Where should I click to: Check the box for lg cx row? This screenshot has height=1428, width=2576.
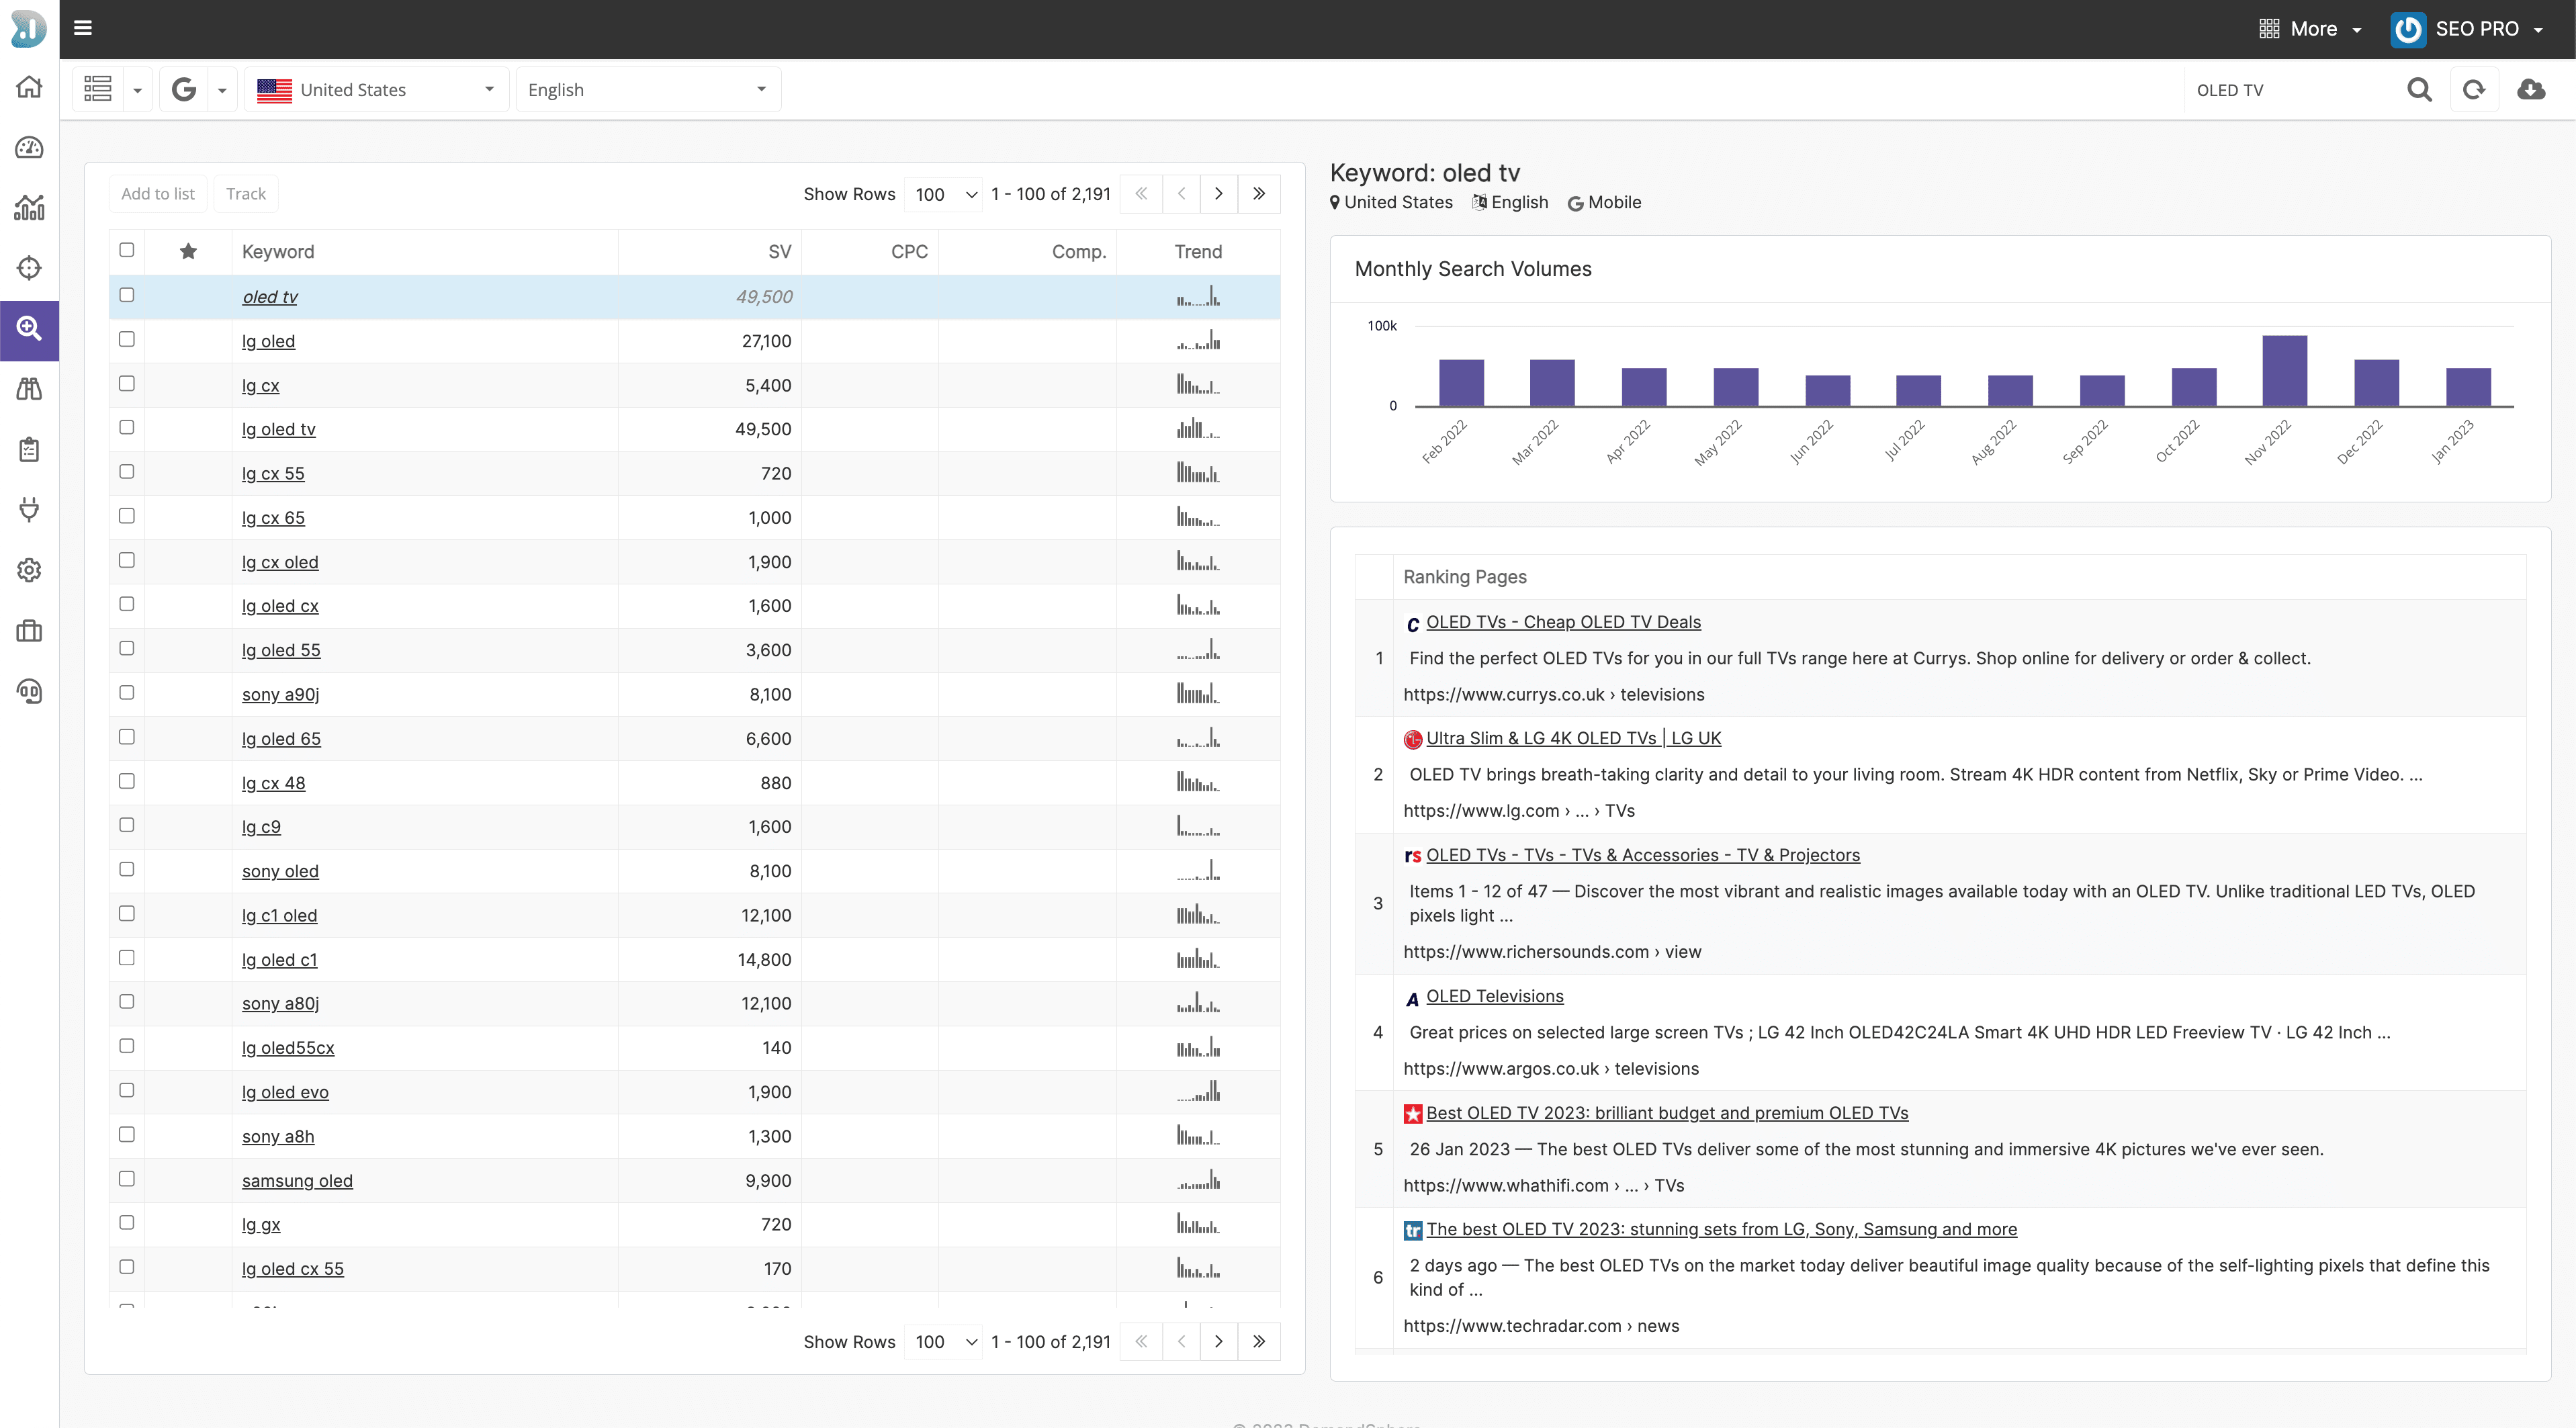127,383
